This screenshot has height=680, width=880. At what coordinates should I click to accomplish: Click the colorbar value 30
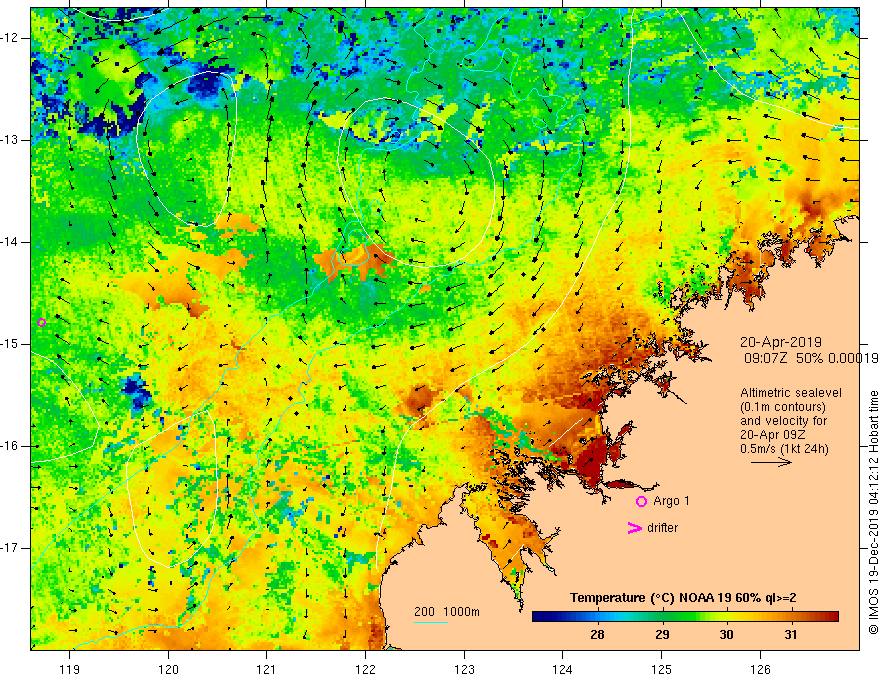coord(726,635)
